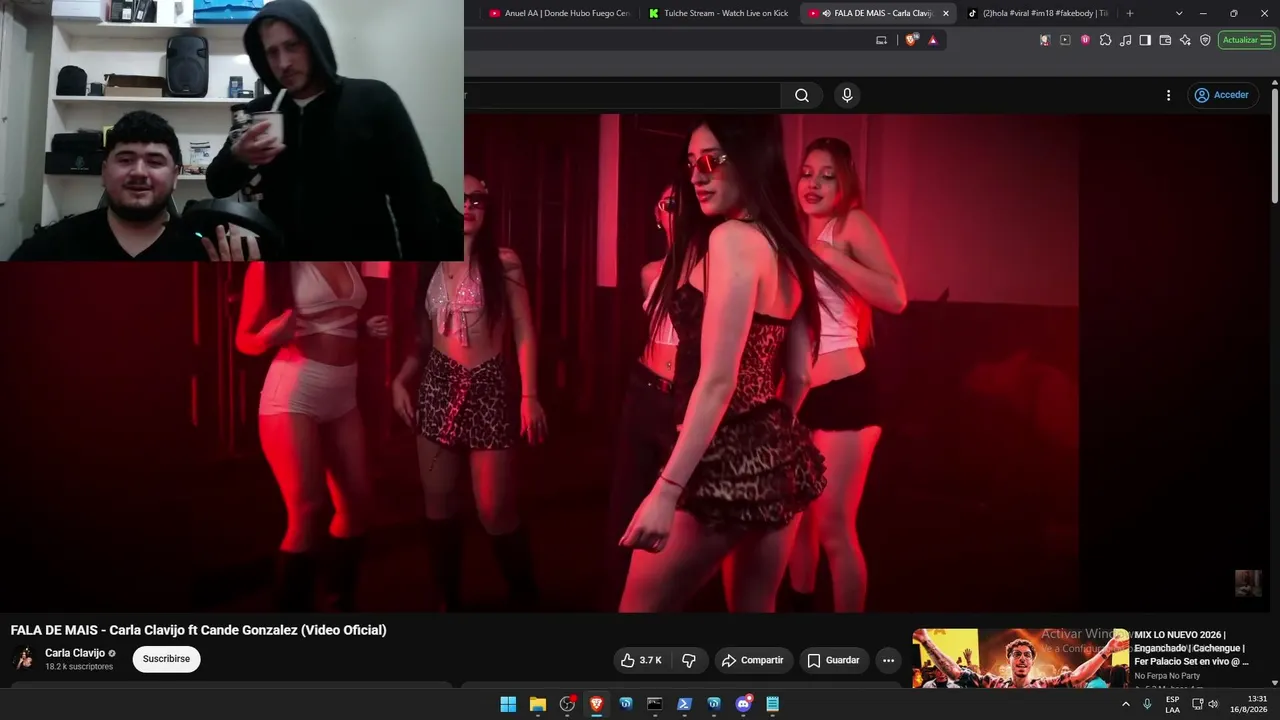Switch to the Tulche Stream Kick tab
The image size is (1280, 720).
[x=719, y=13]
